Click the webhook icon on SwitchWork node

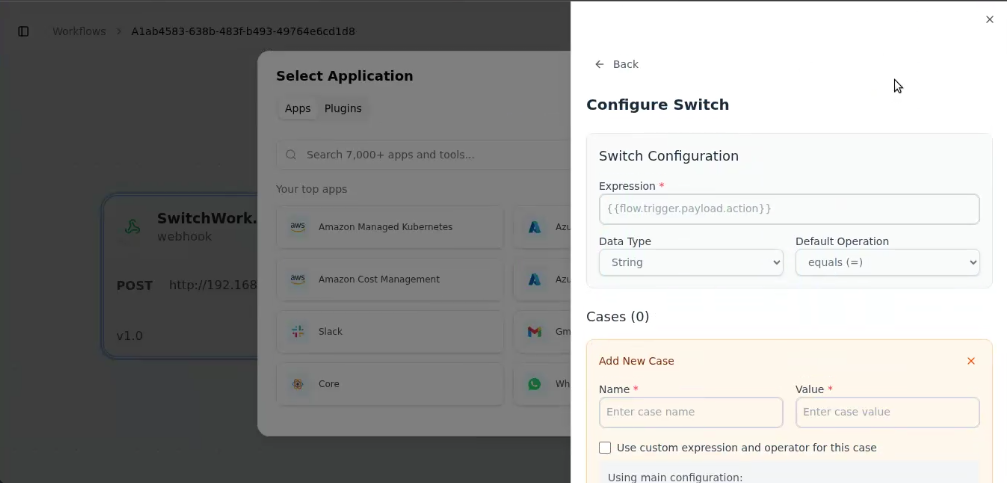(x=132, y=227)
